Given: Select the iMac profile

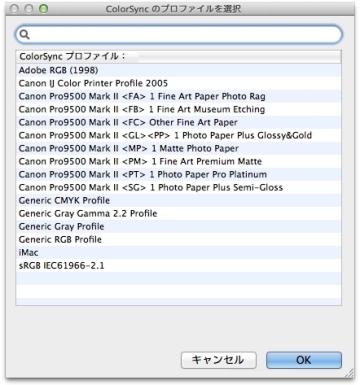Looking at the screenshot, I should coord(179,252).
